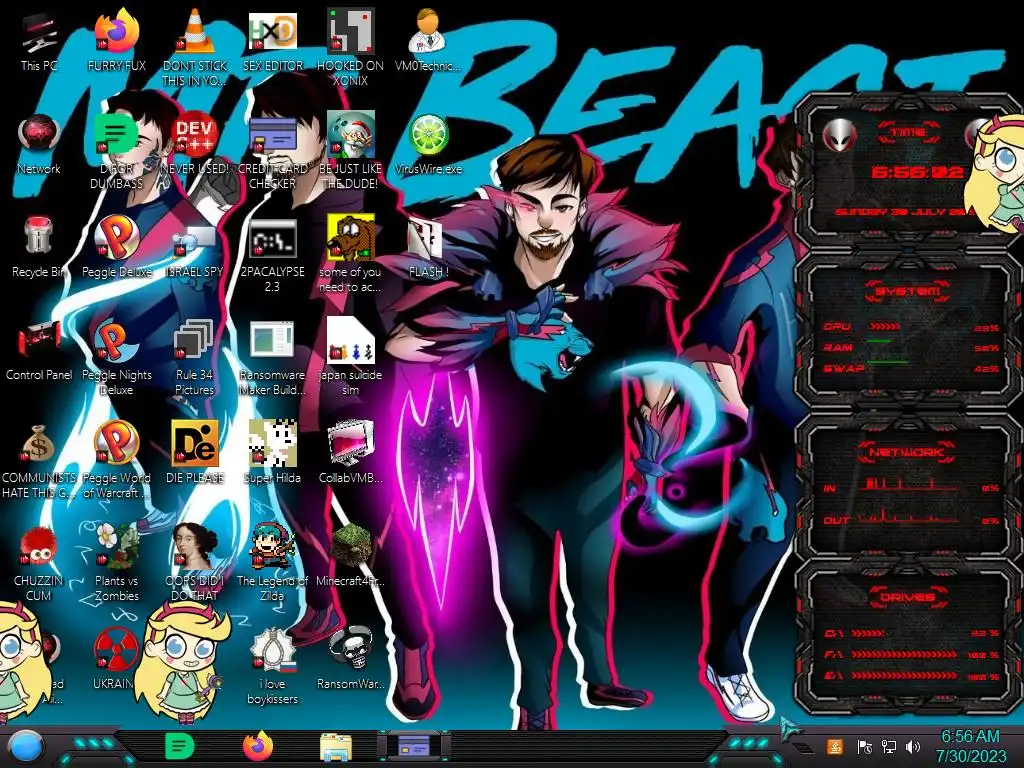Open the Control Panel icon
1024x768 pixels.
coord(39,351)
